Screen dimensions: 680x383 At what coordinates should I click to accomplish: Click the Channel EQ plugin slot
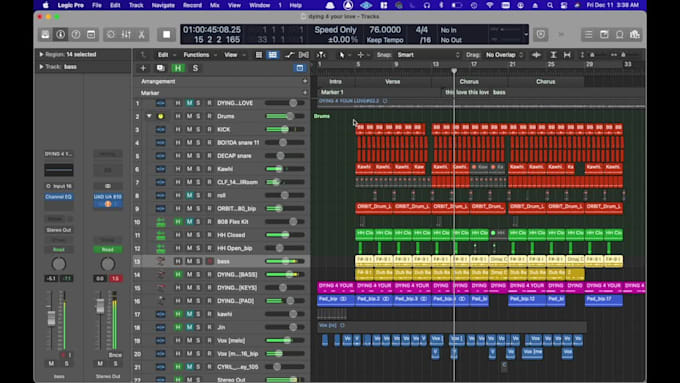click(59, 197)
